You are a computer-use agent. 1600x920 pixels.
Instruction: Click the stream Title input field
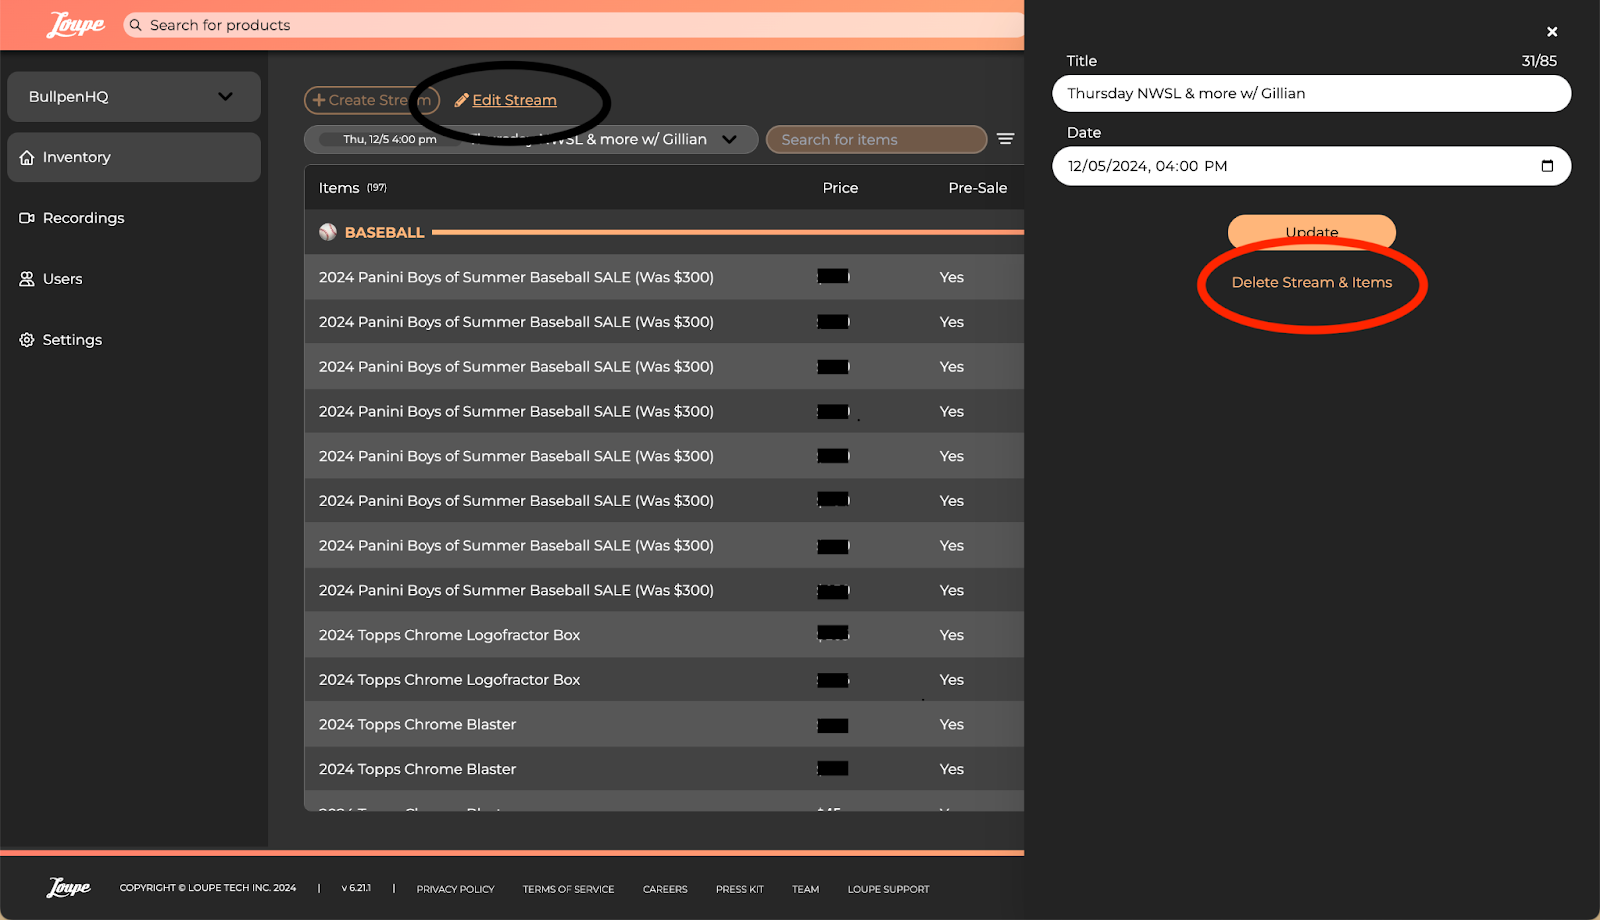[1310, 94]
